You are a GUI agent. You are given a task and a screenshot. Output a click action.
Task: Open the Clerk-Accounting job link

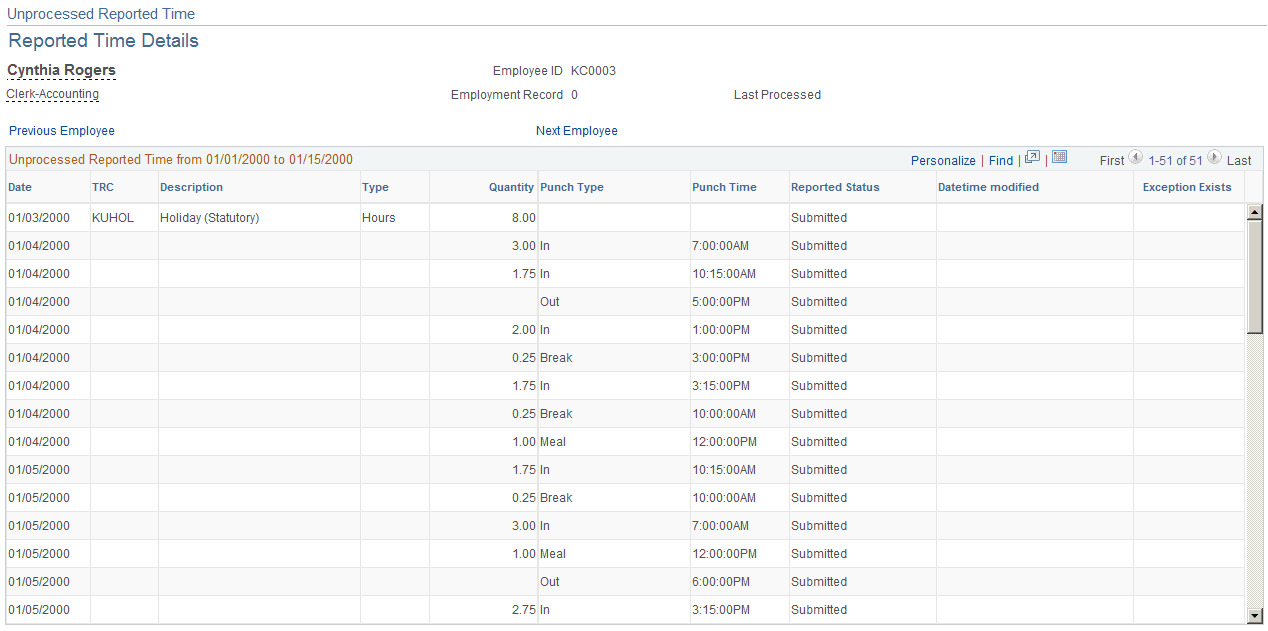click(x=52, y=94)
